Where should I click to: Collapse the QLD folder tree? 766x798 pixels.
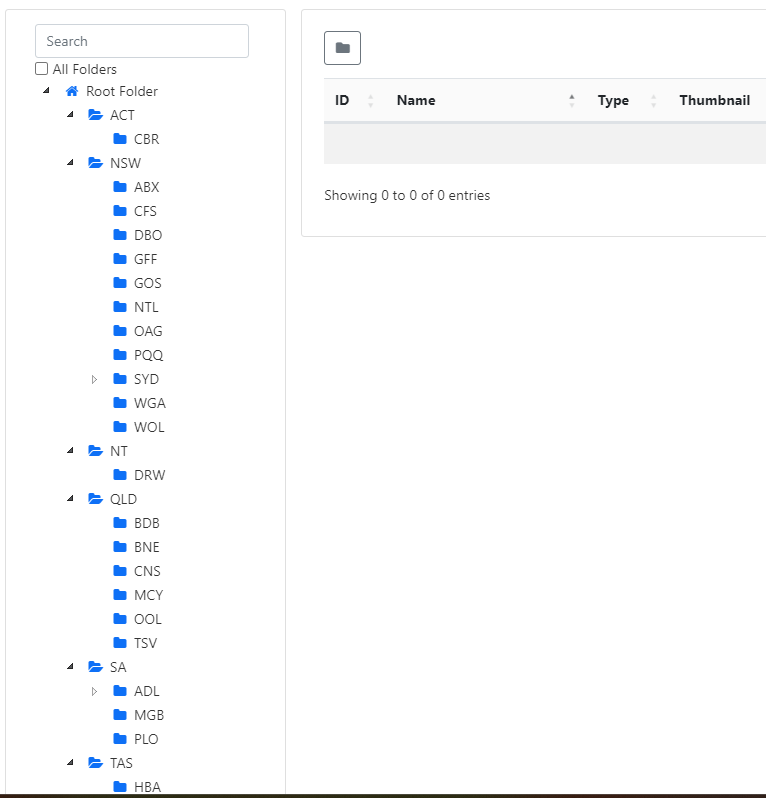[x=70, y=498]
